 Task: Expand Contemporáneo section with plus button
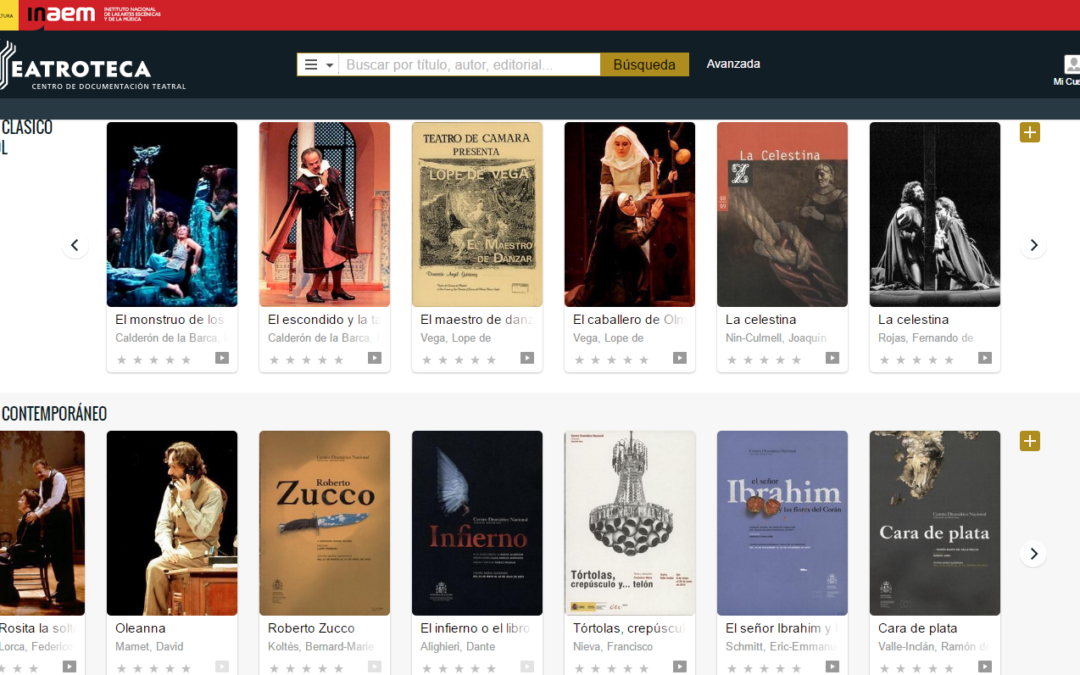[x=1030, y=441]
